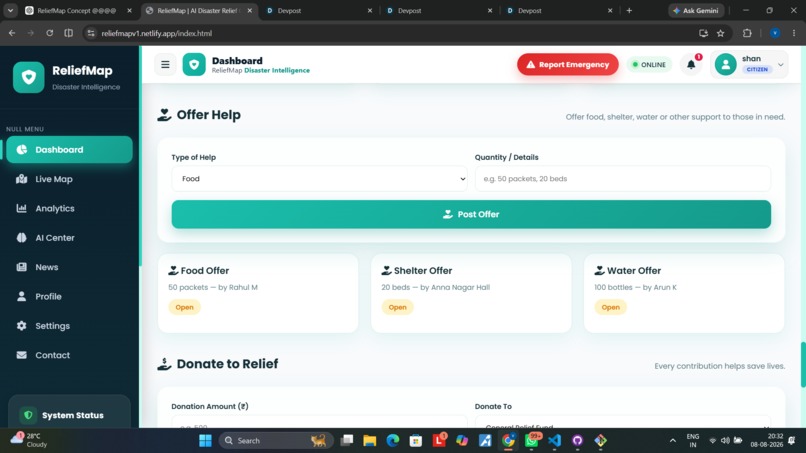Click the Dashboard shield icon in header

(194, 65)
